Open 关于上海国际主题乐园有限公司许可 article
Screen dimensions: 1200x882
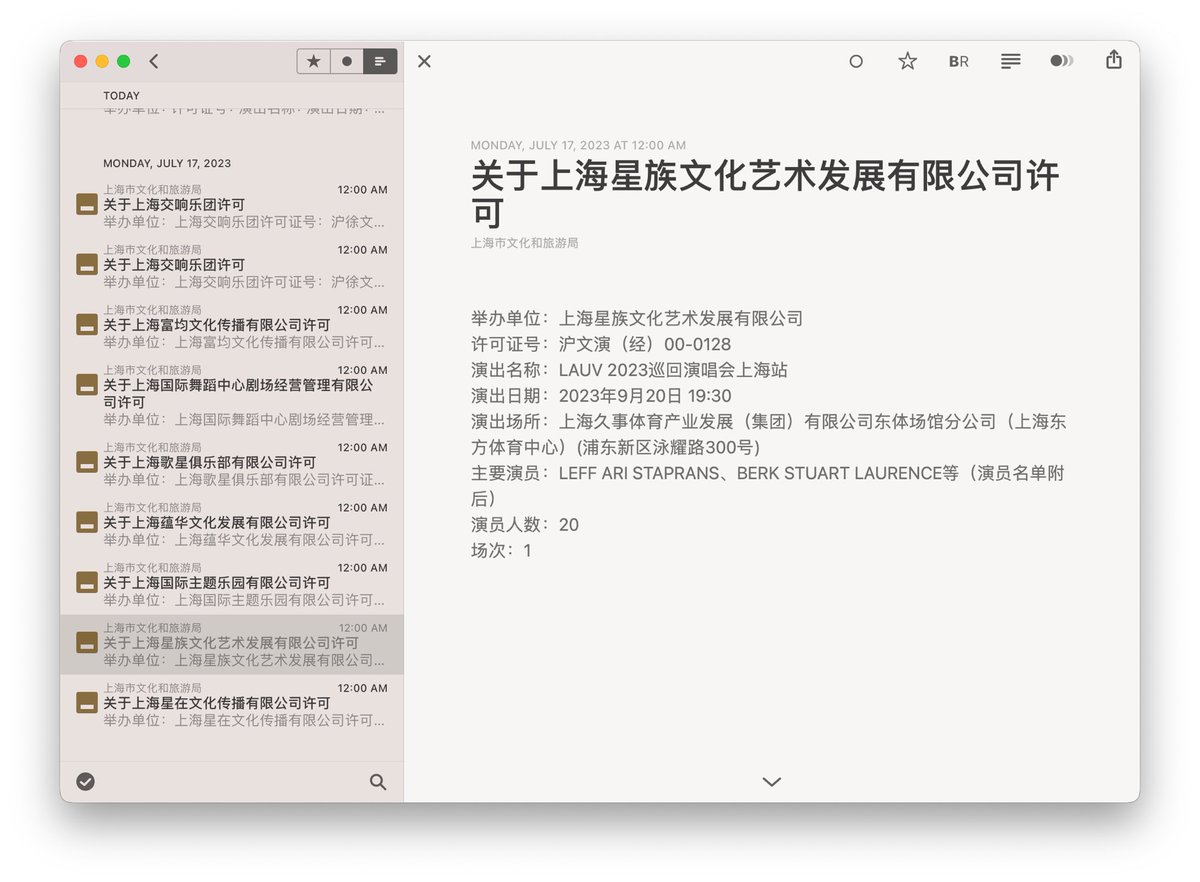232,582
